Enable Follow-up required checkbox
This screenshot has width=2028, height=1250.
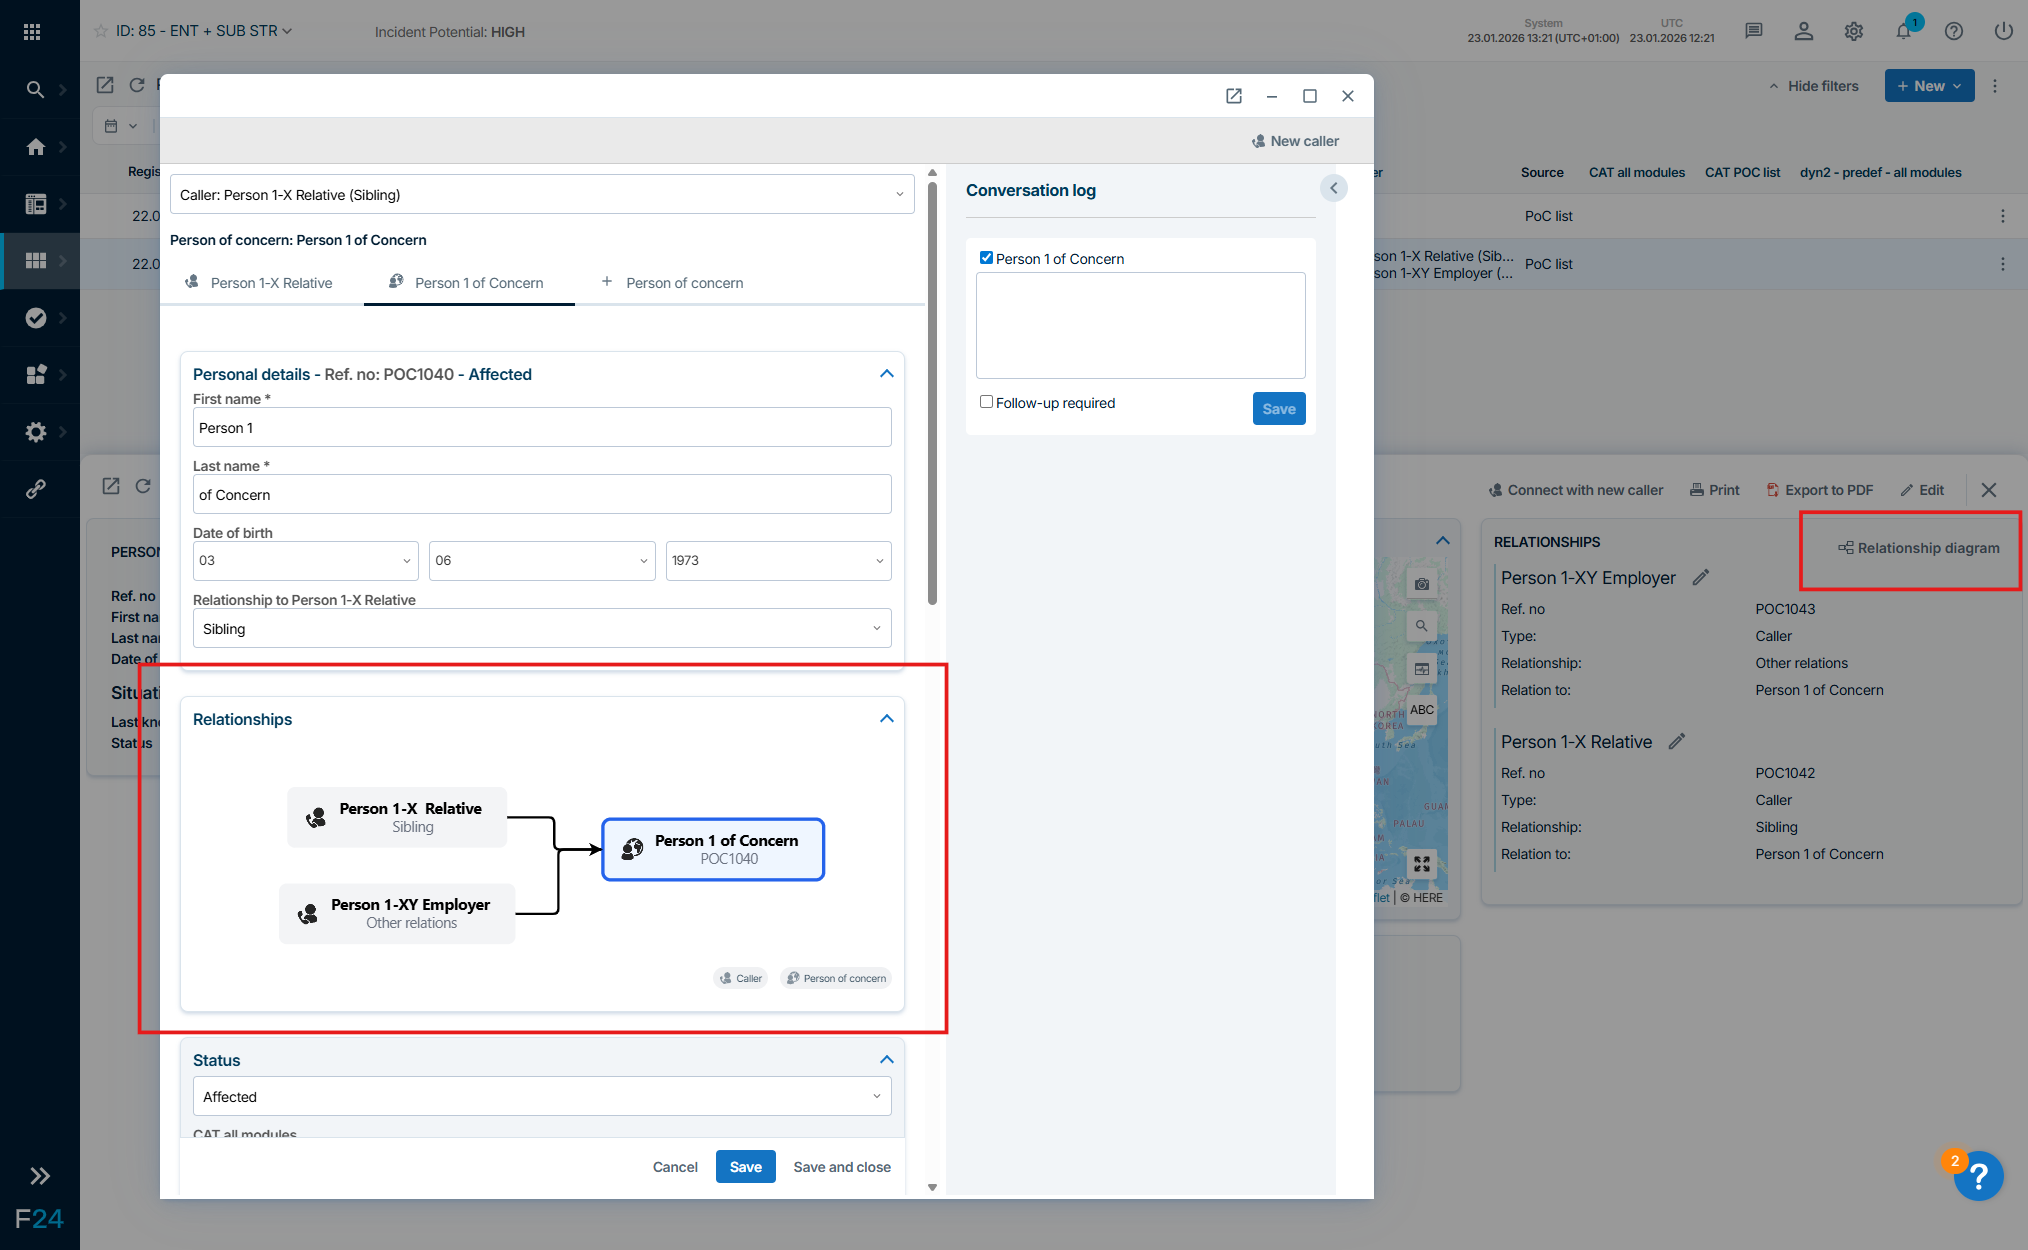point(986,402)
